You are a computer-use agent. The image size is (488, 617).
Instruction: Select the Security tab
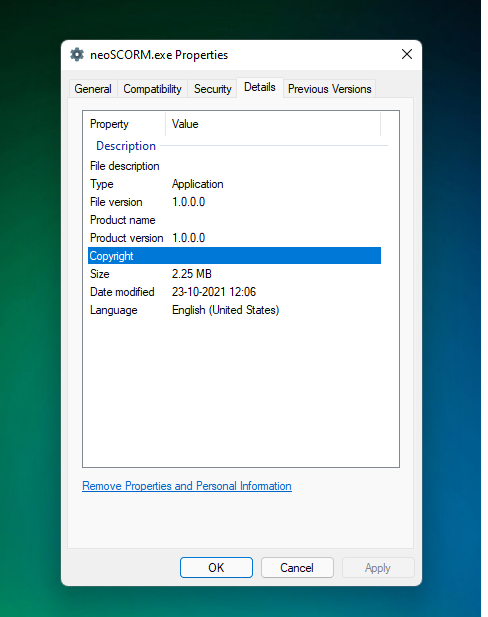pyautogui.click(x=213, y=89)
